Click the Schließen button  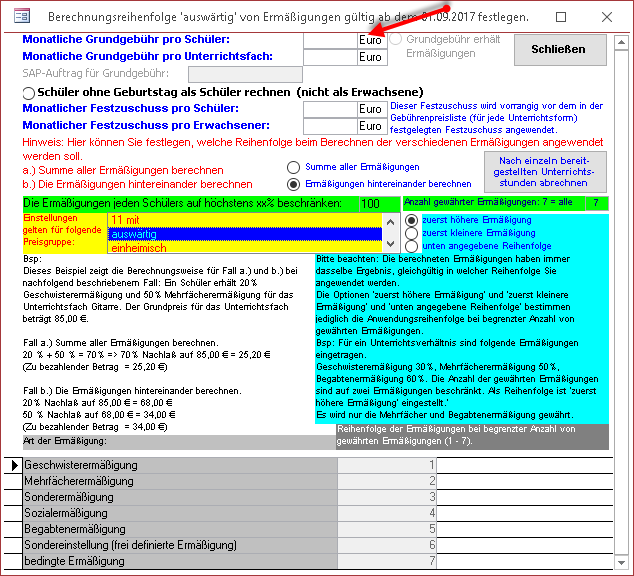coord(558,49)
